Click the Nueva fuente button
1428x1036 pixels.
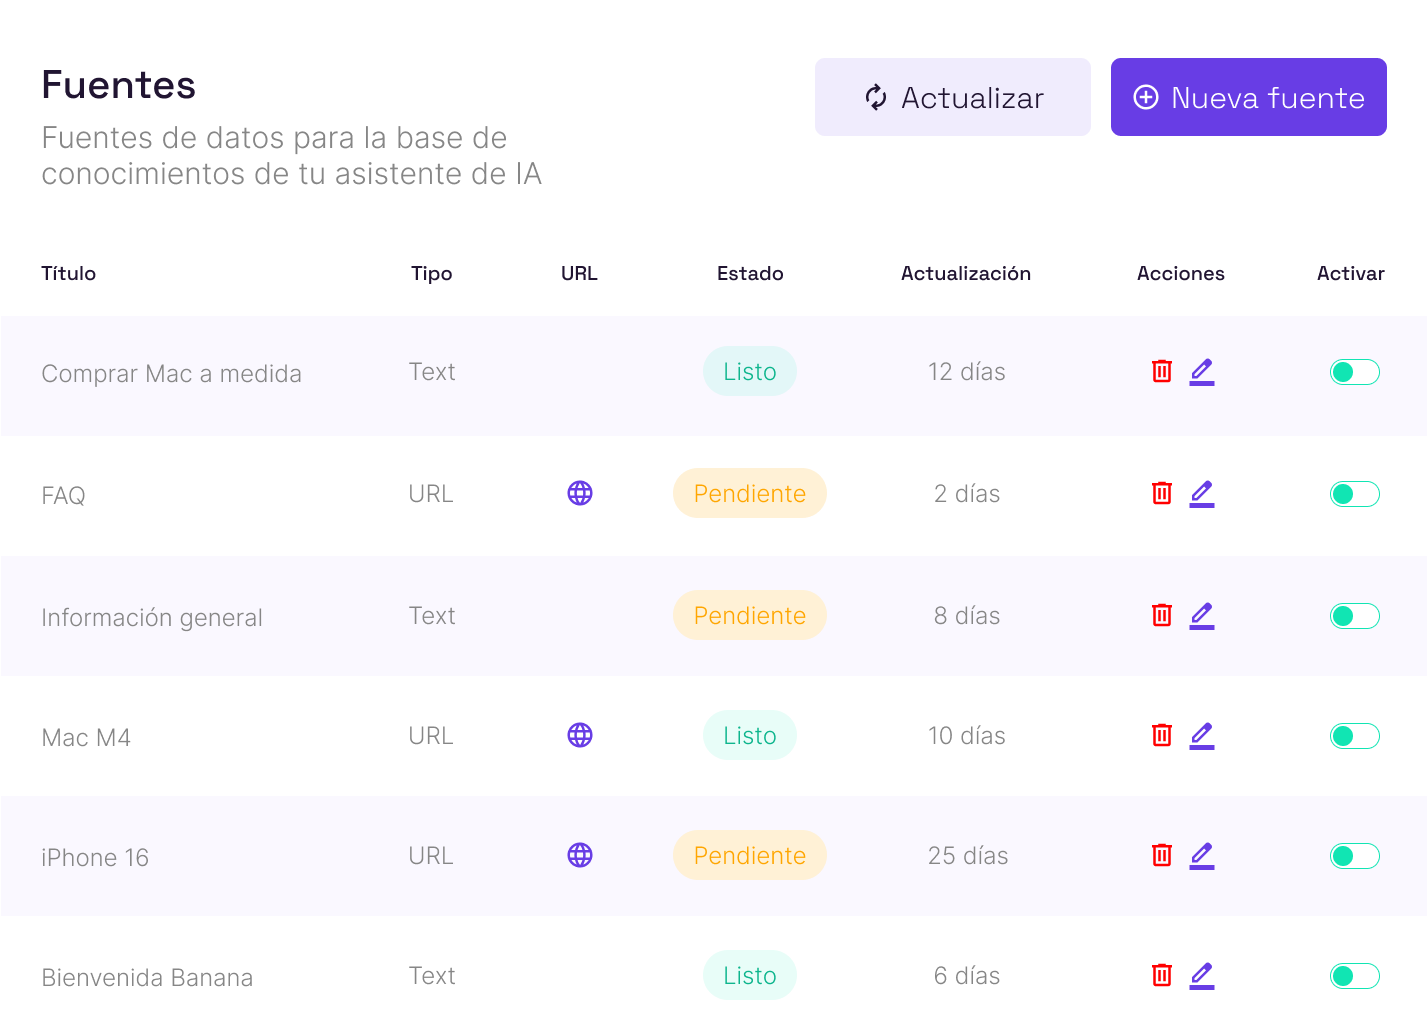point(1248,97)
